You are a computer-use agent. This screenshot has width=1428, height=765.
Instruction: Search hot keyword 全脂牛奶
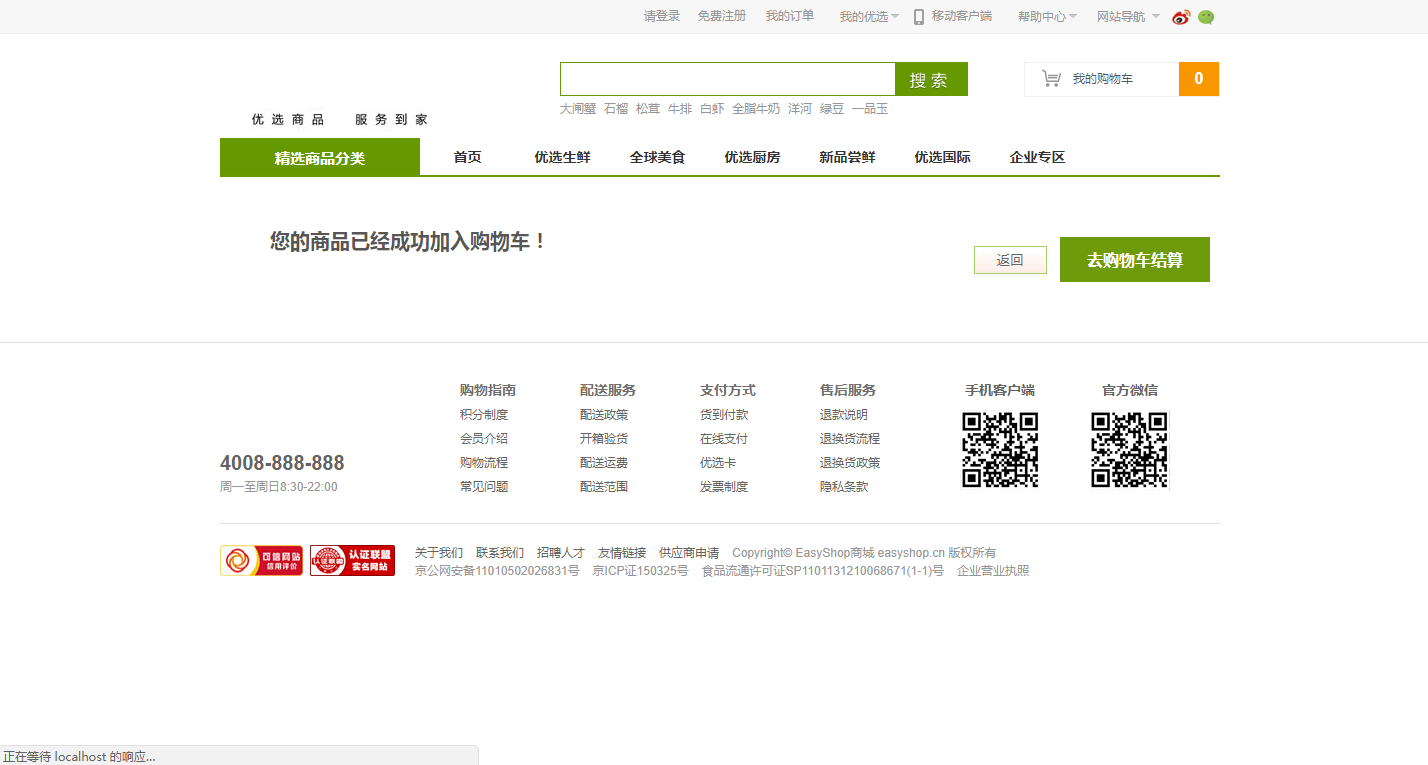click(x=756, y=109)
